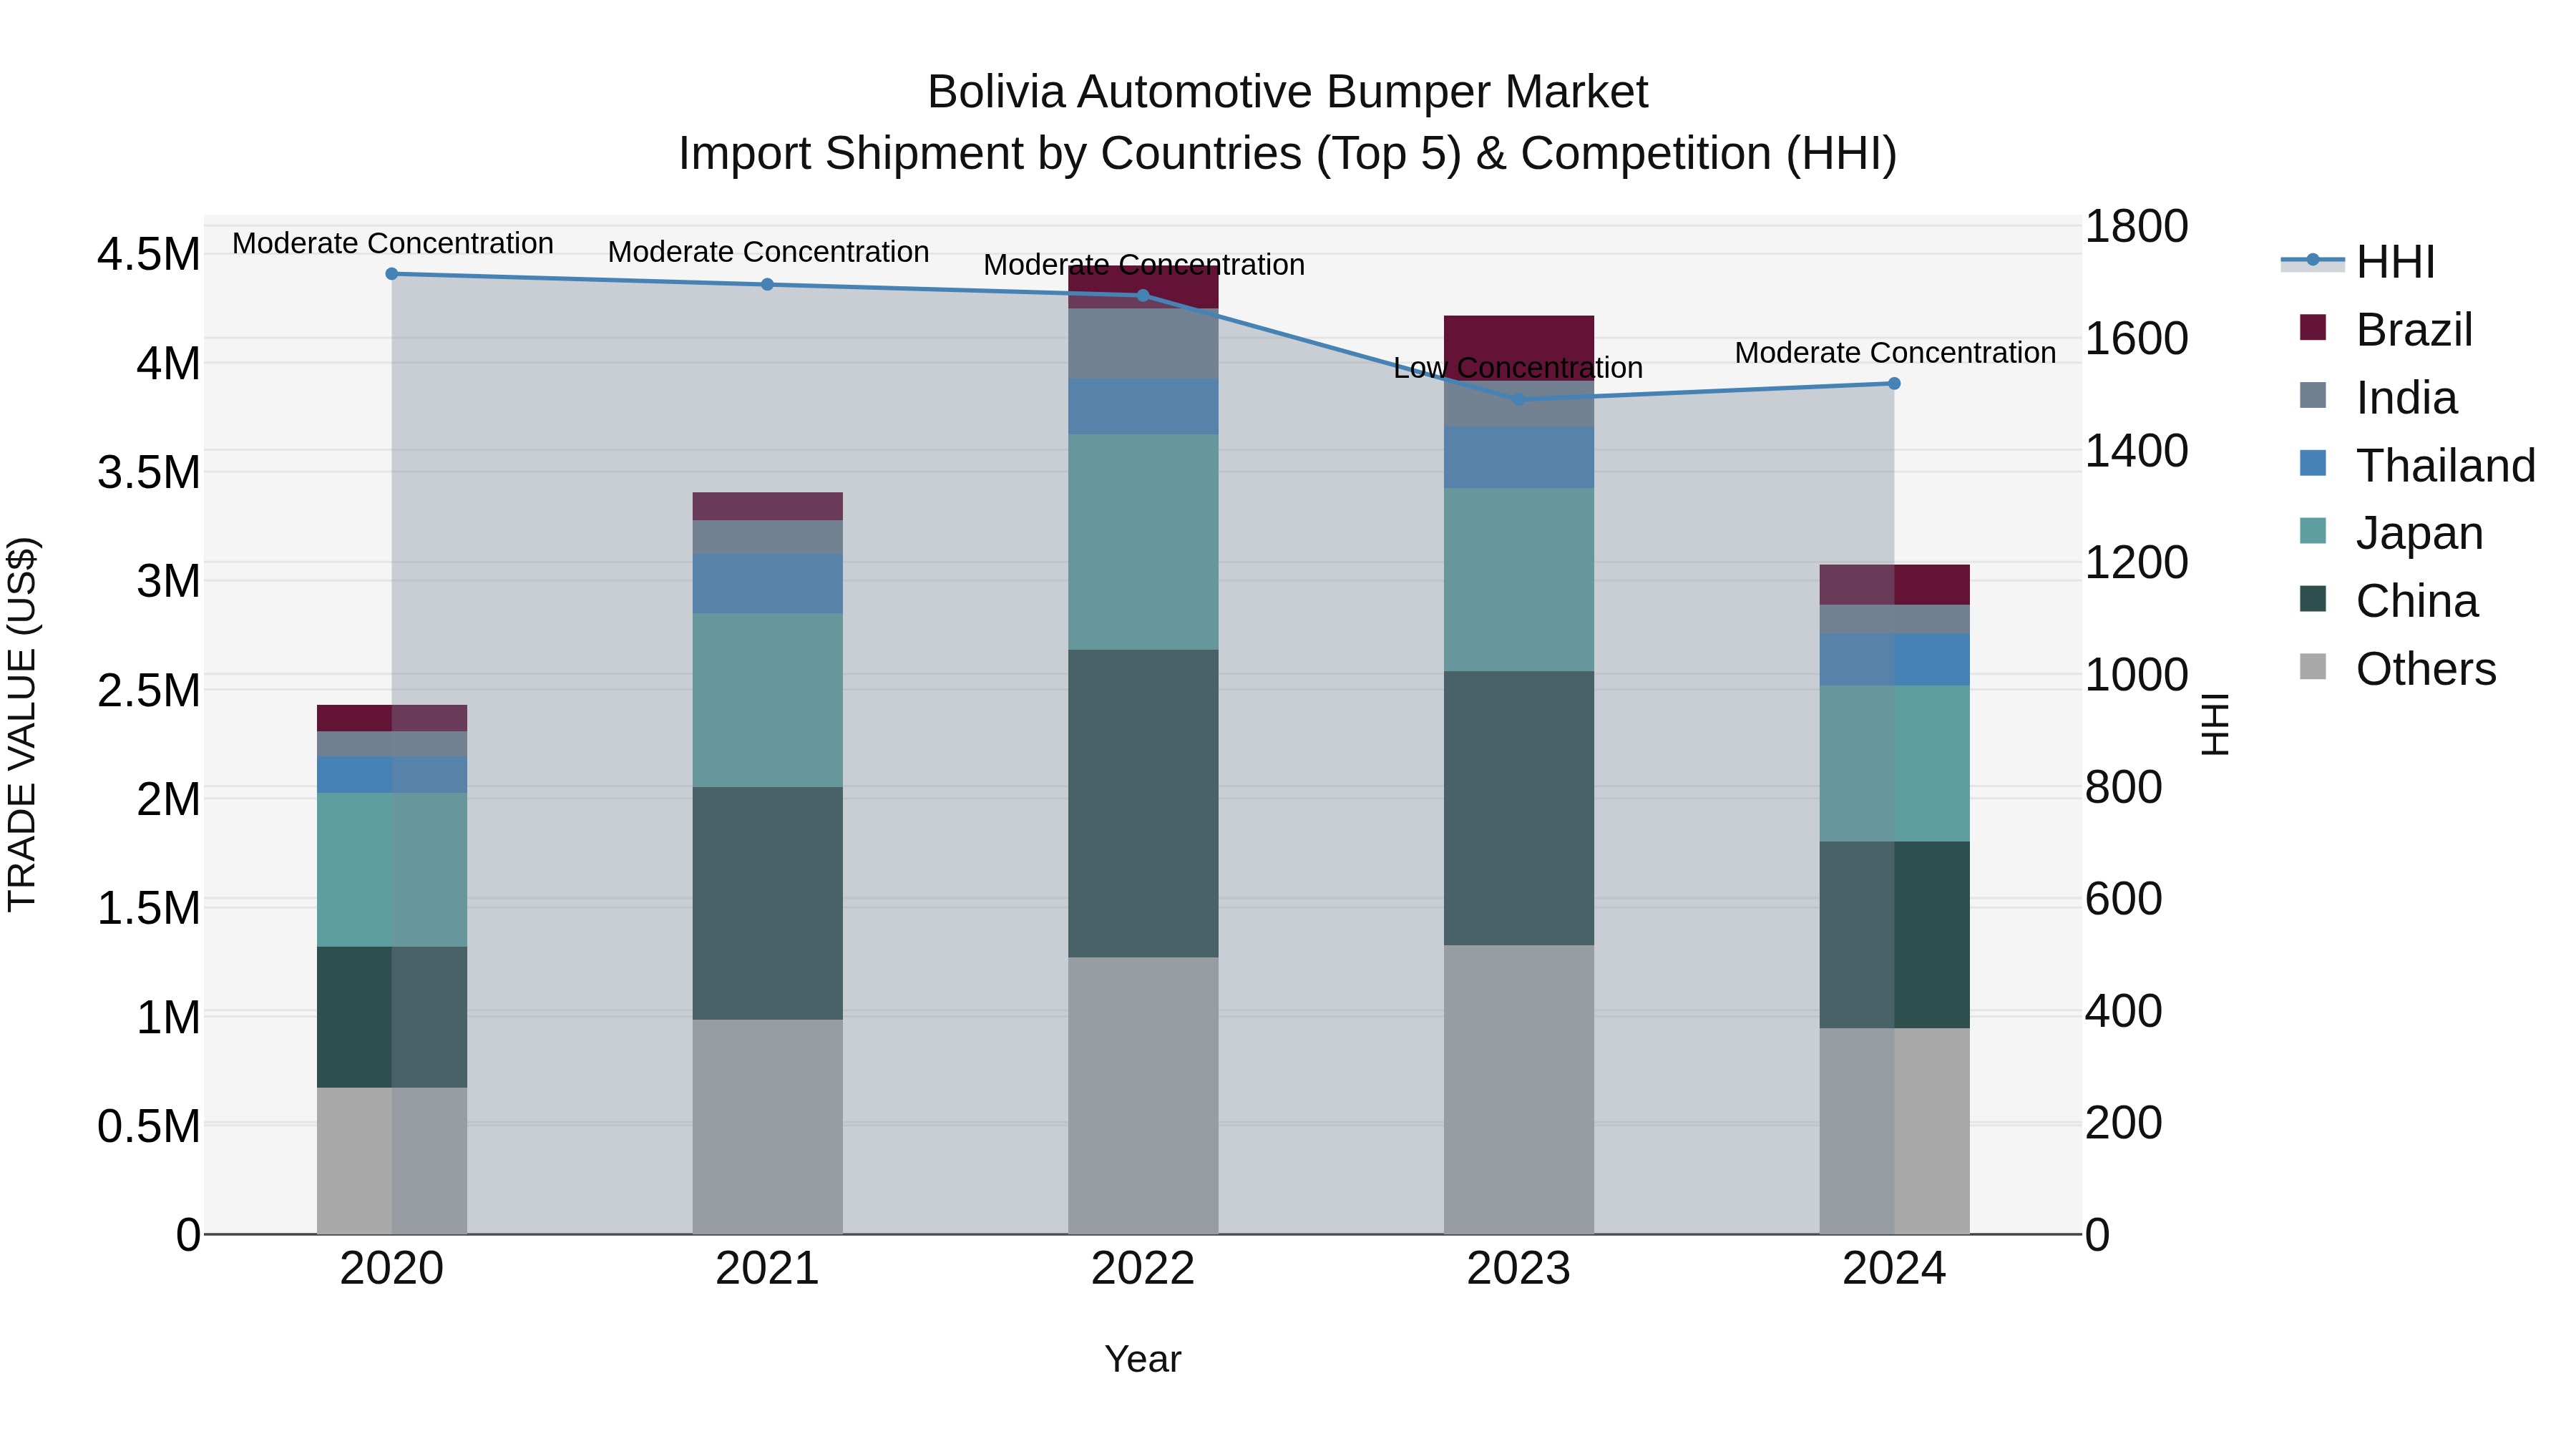This screenshot has height=1449, width=2576.
Task: Click the 2023 Others bar segment
Action: [1519, 1090]
